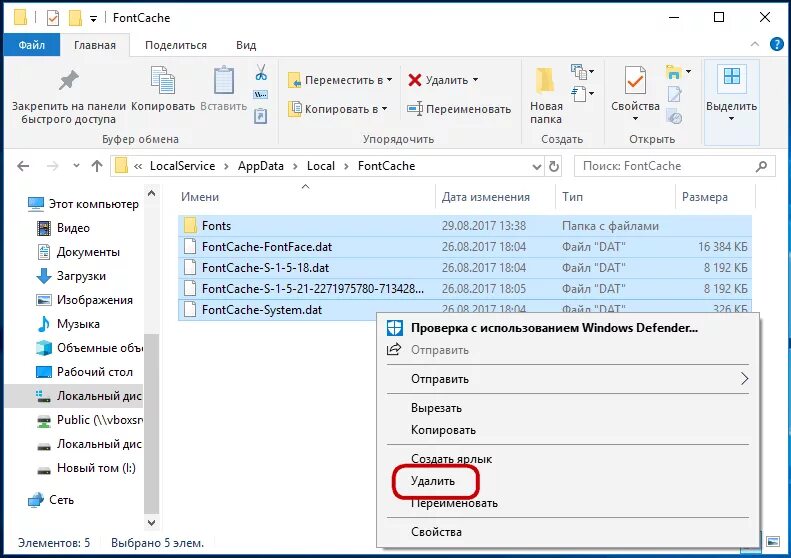The image size is (791, 558).
Task: Open Рабочий стол in navigation pane
Action: tap(85, 372)
